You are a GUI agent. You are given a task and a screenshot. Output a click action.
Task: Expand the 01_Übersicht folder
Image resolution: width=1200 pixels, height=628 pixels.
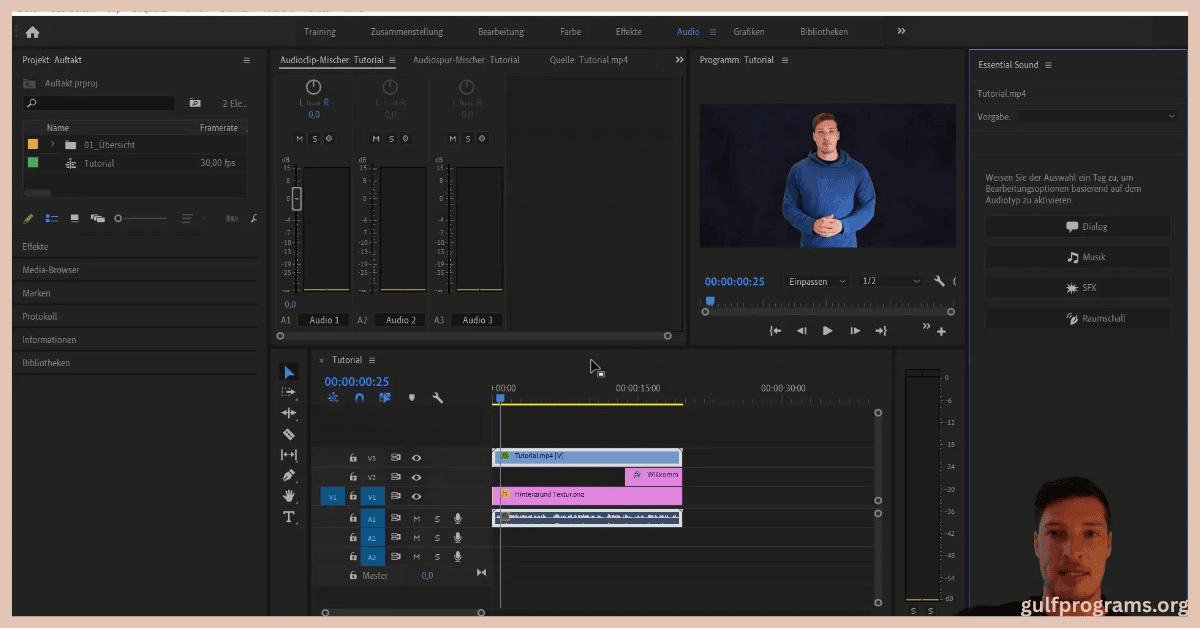[x=52, y=145]
